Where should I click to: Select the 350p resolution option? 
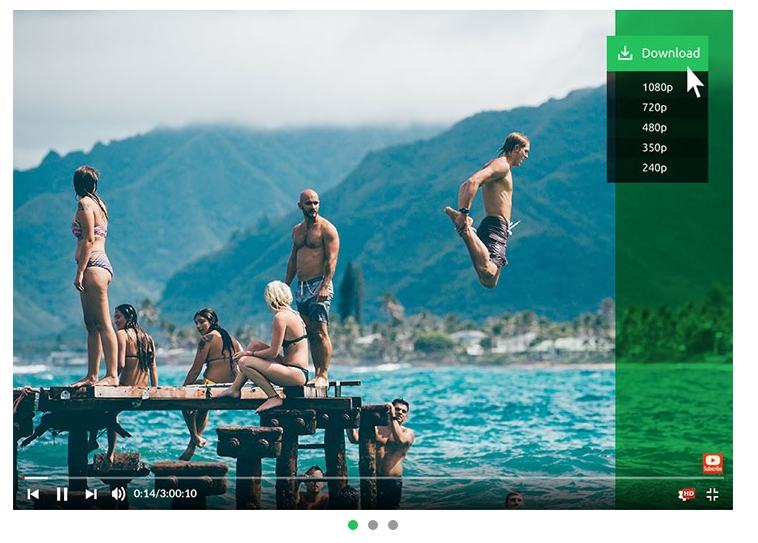[x=657, y=147]
